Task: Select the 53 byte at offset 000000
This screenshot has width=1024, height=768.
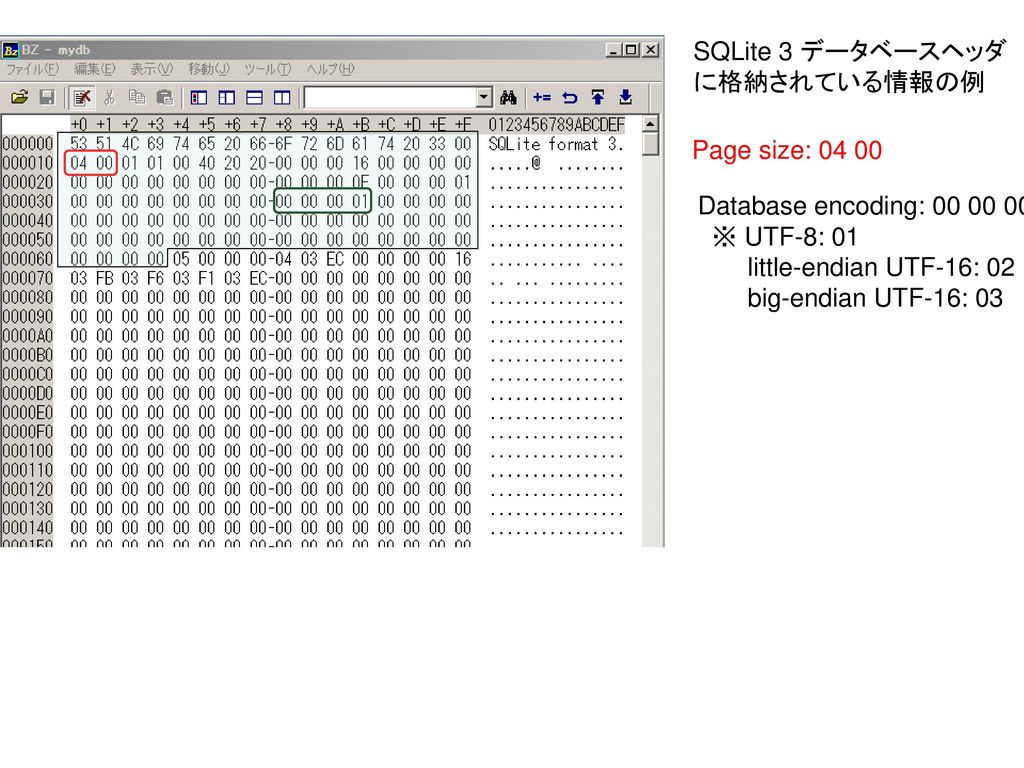Action: (78, 144)
